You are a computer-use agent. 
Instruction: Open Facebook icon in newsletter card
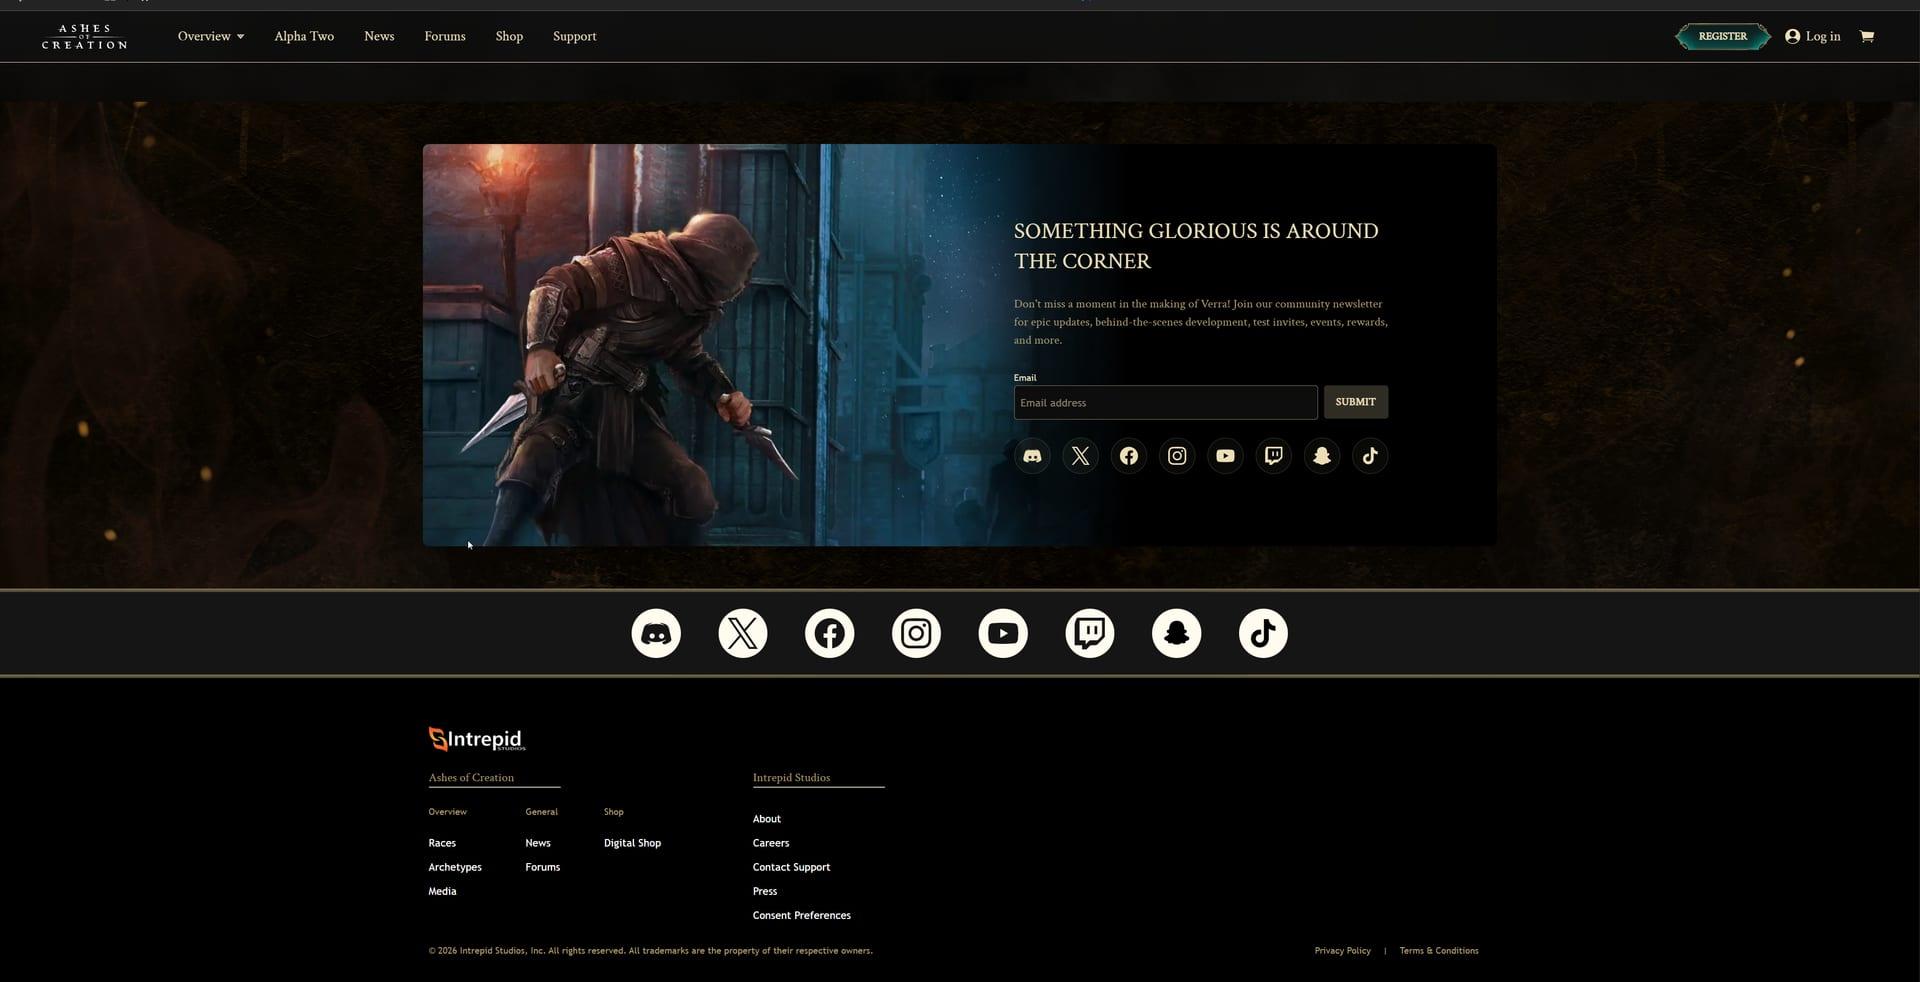tap(1128, 456)
